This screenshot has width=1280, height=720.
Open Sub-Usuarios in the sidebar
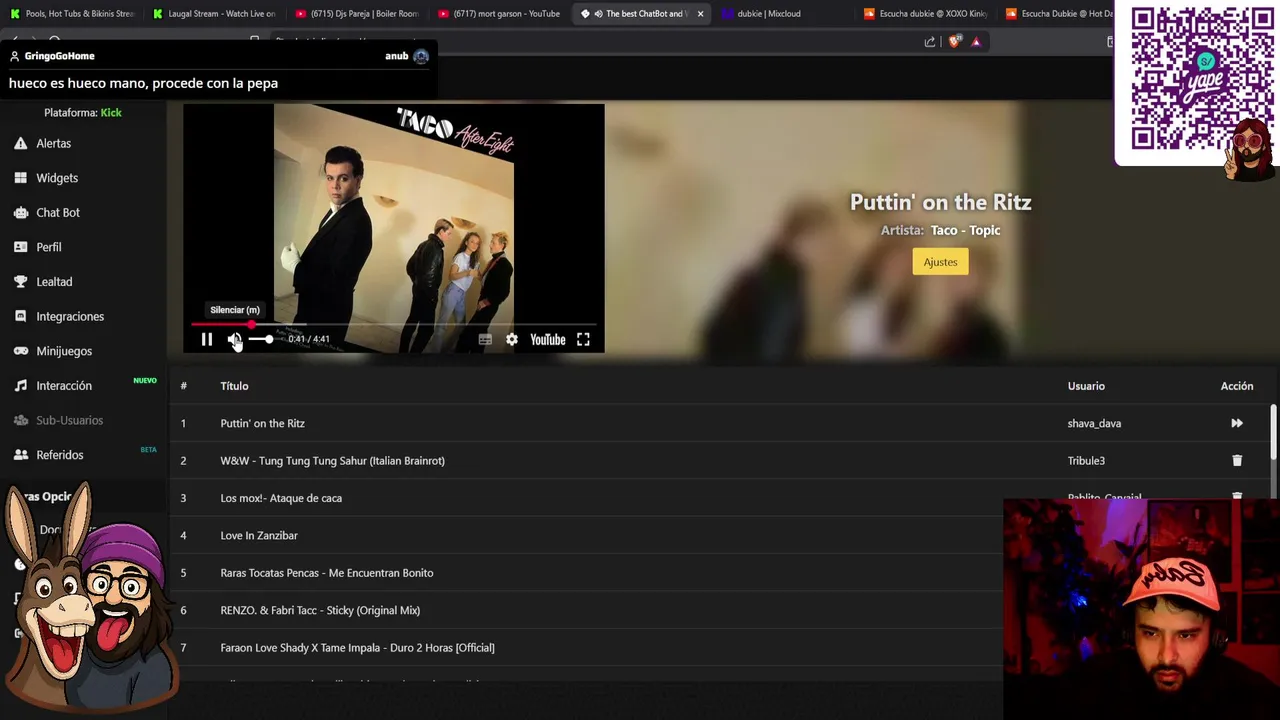coord(69,420)
